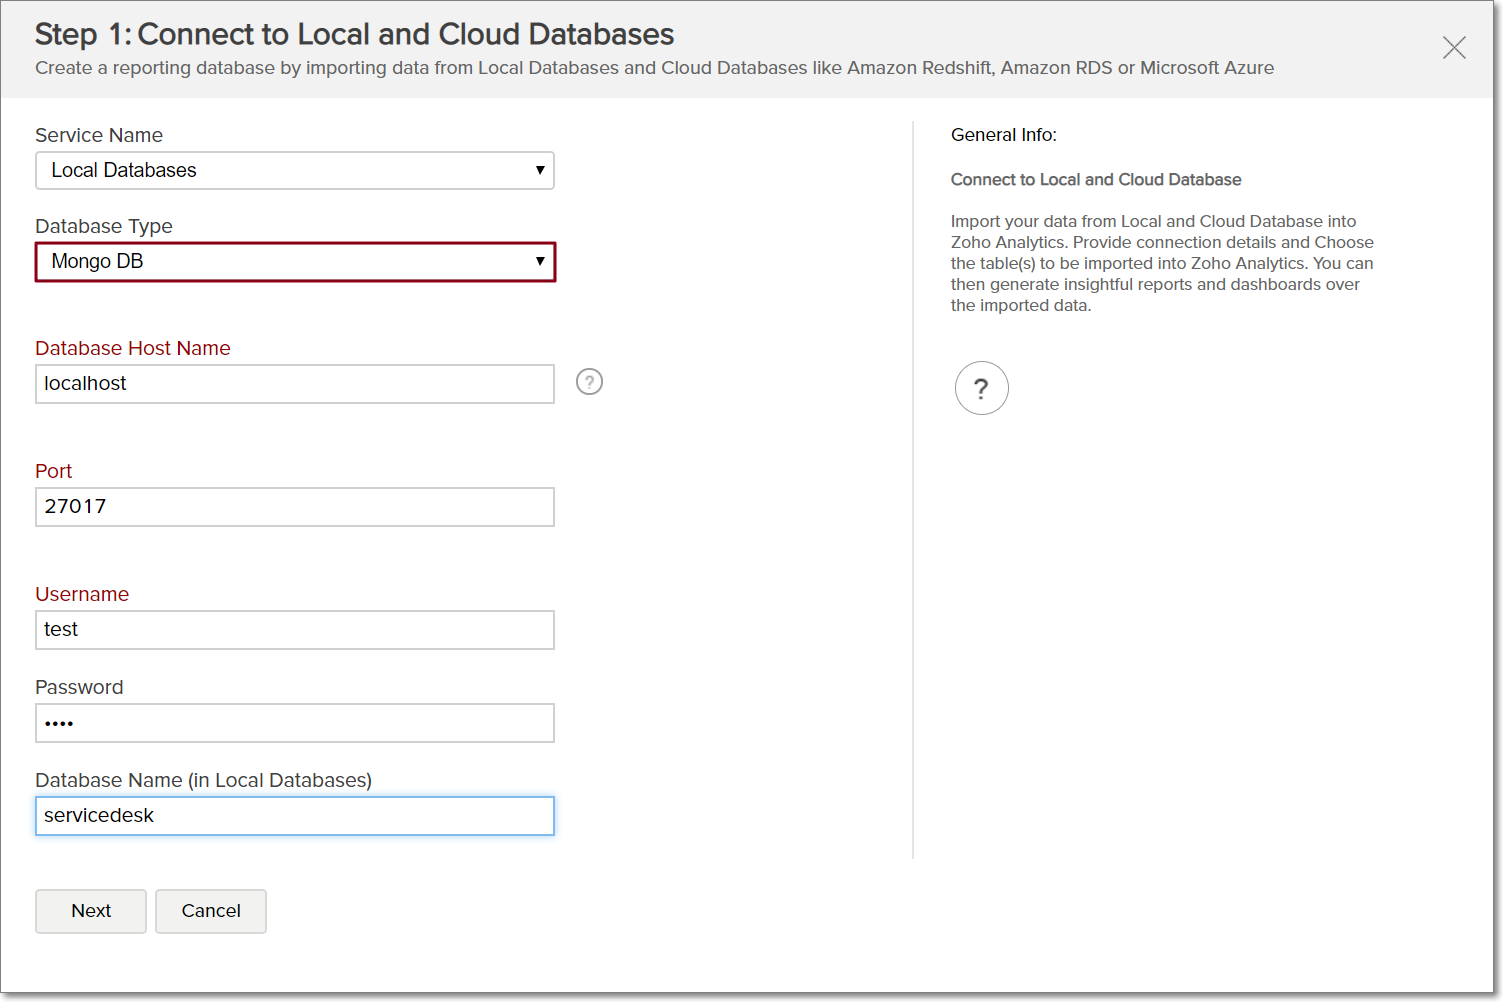Viewport: 1503px width, 1002px height.
Task: Click the 'Username' label
Action: pyautogui.click(x=82, y=594)
